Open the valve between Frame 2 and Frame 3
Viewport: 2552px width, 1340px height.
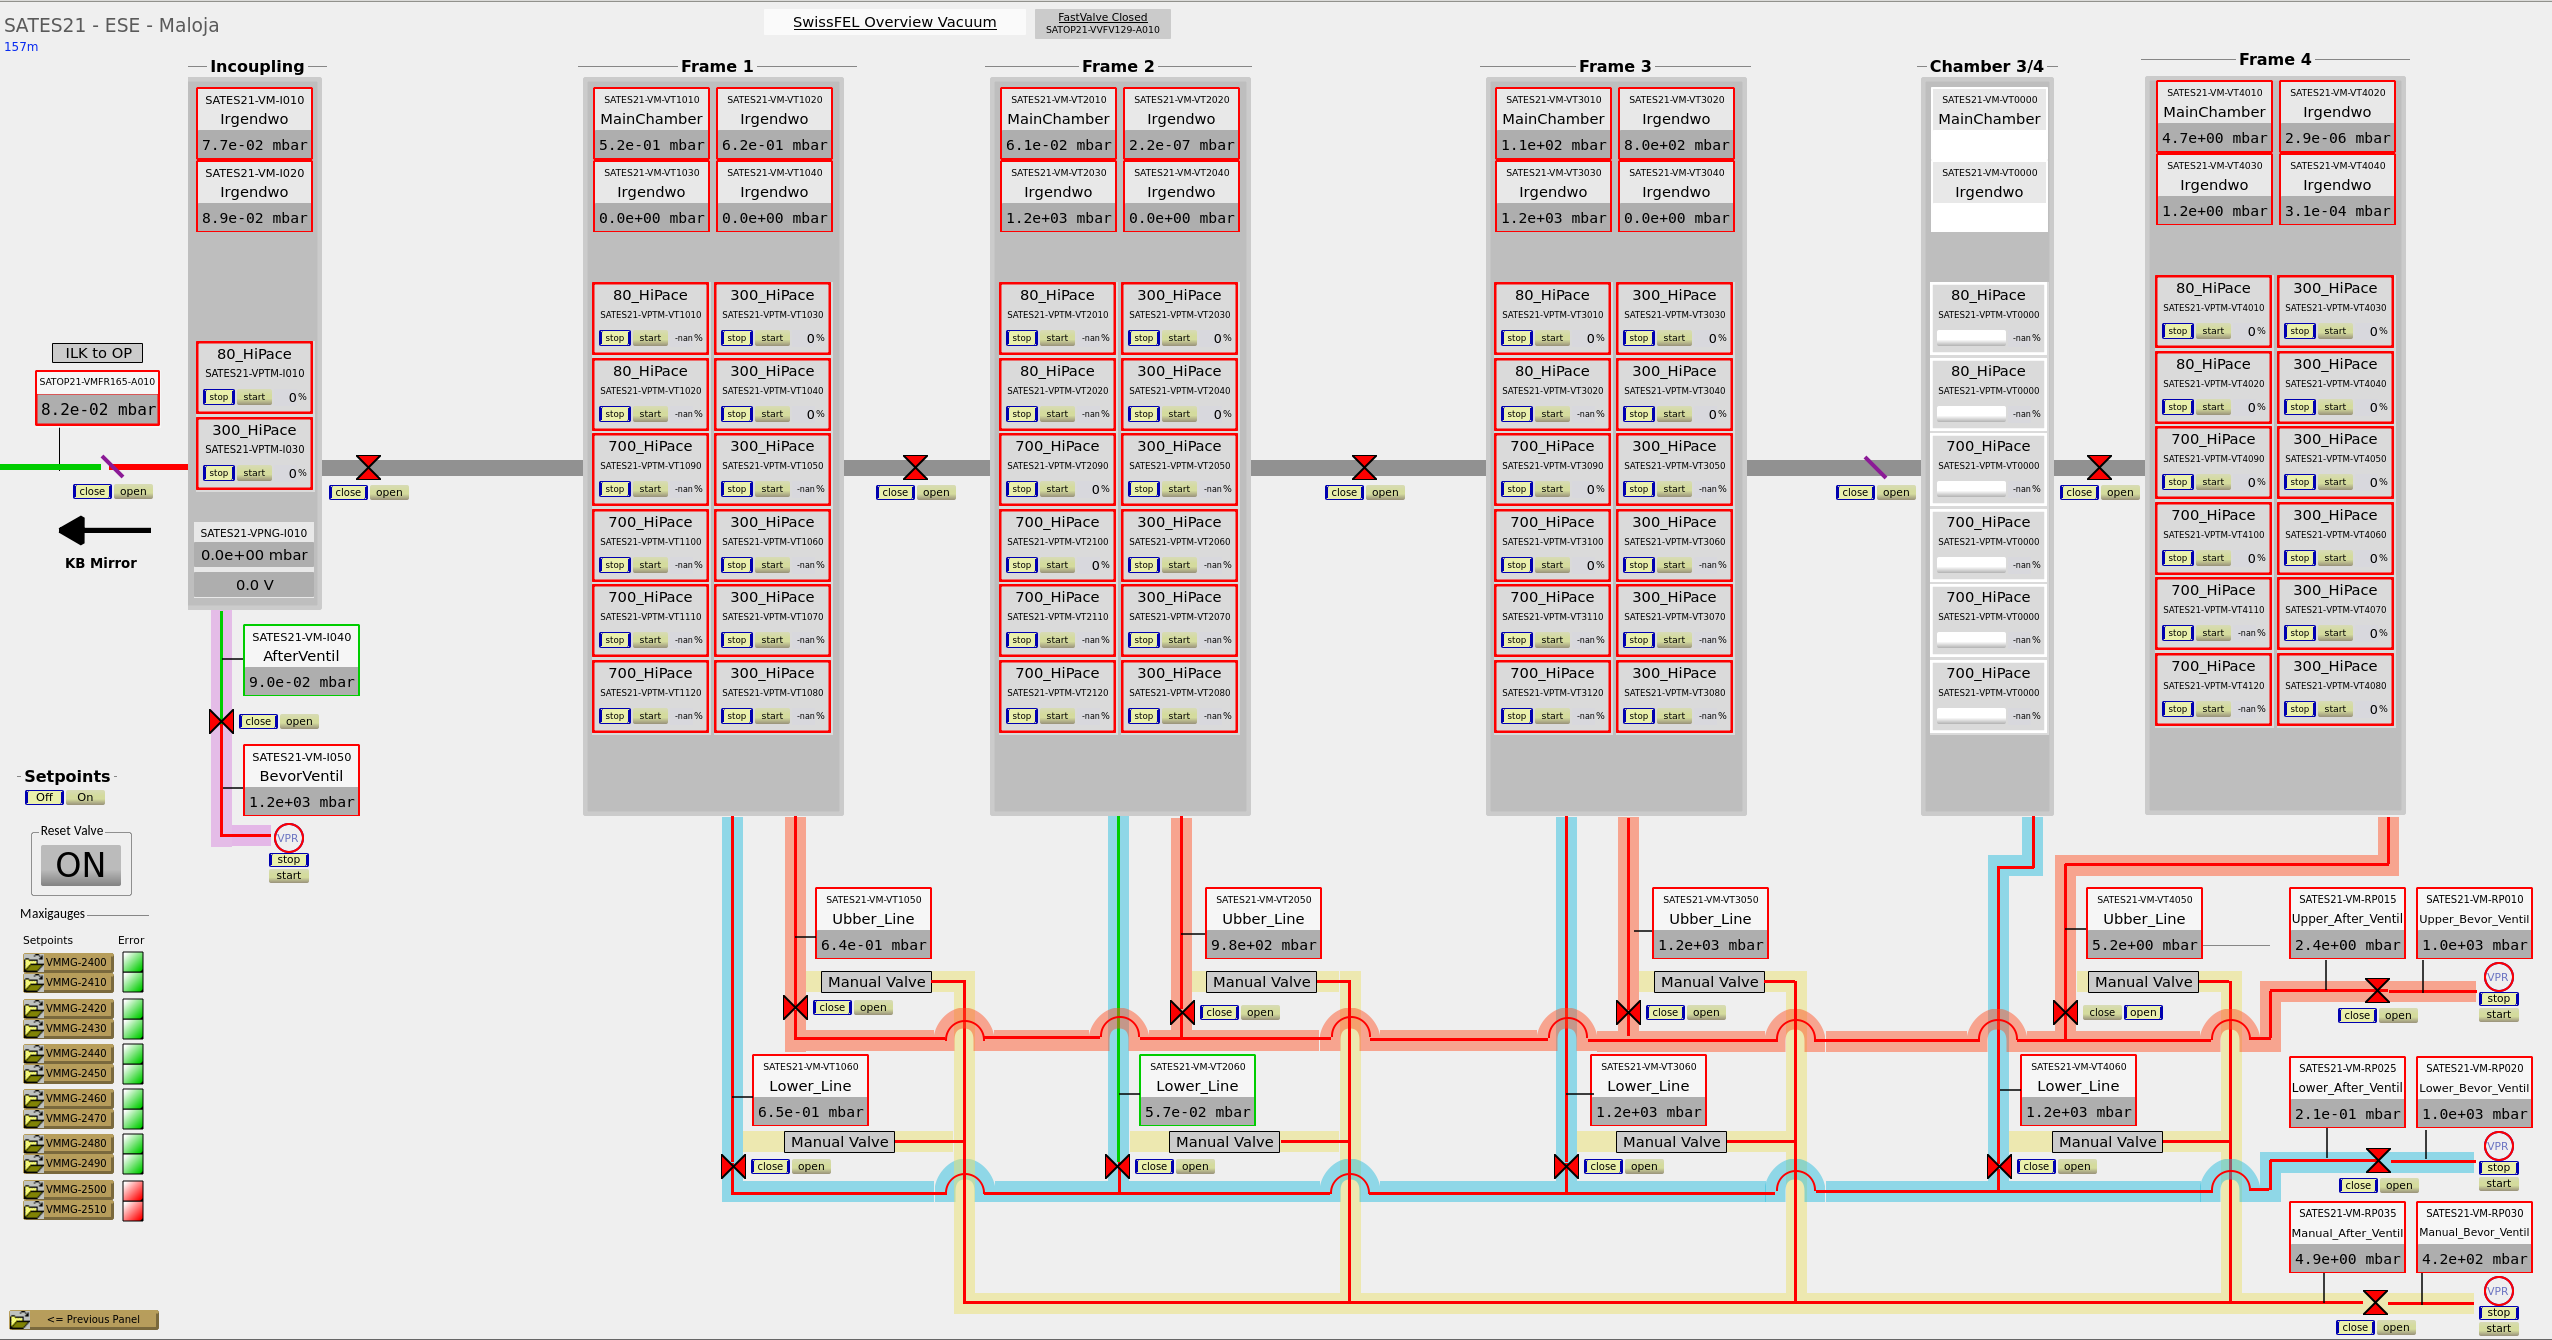[1385, 492]
